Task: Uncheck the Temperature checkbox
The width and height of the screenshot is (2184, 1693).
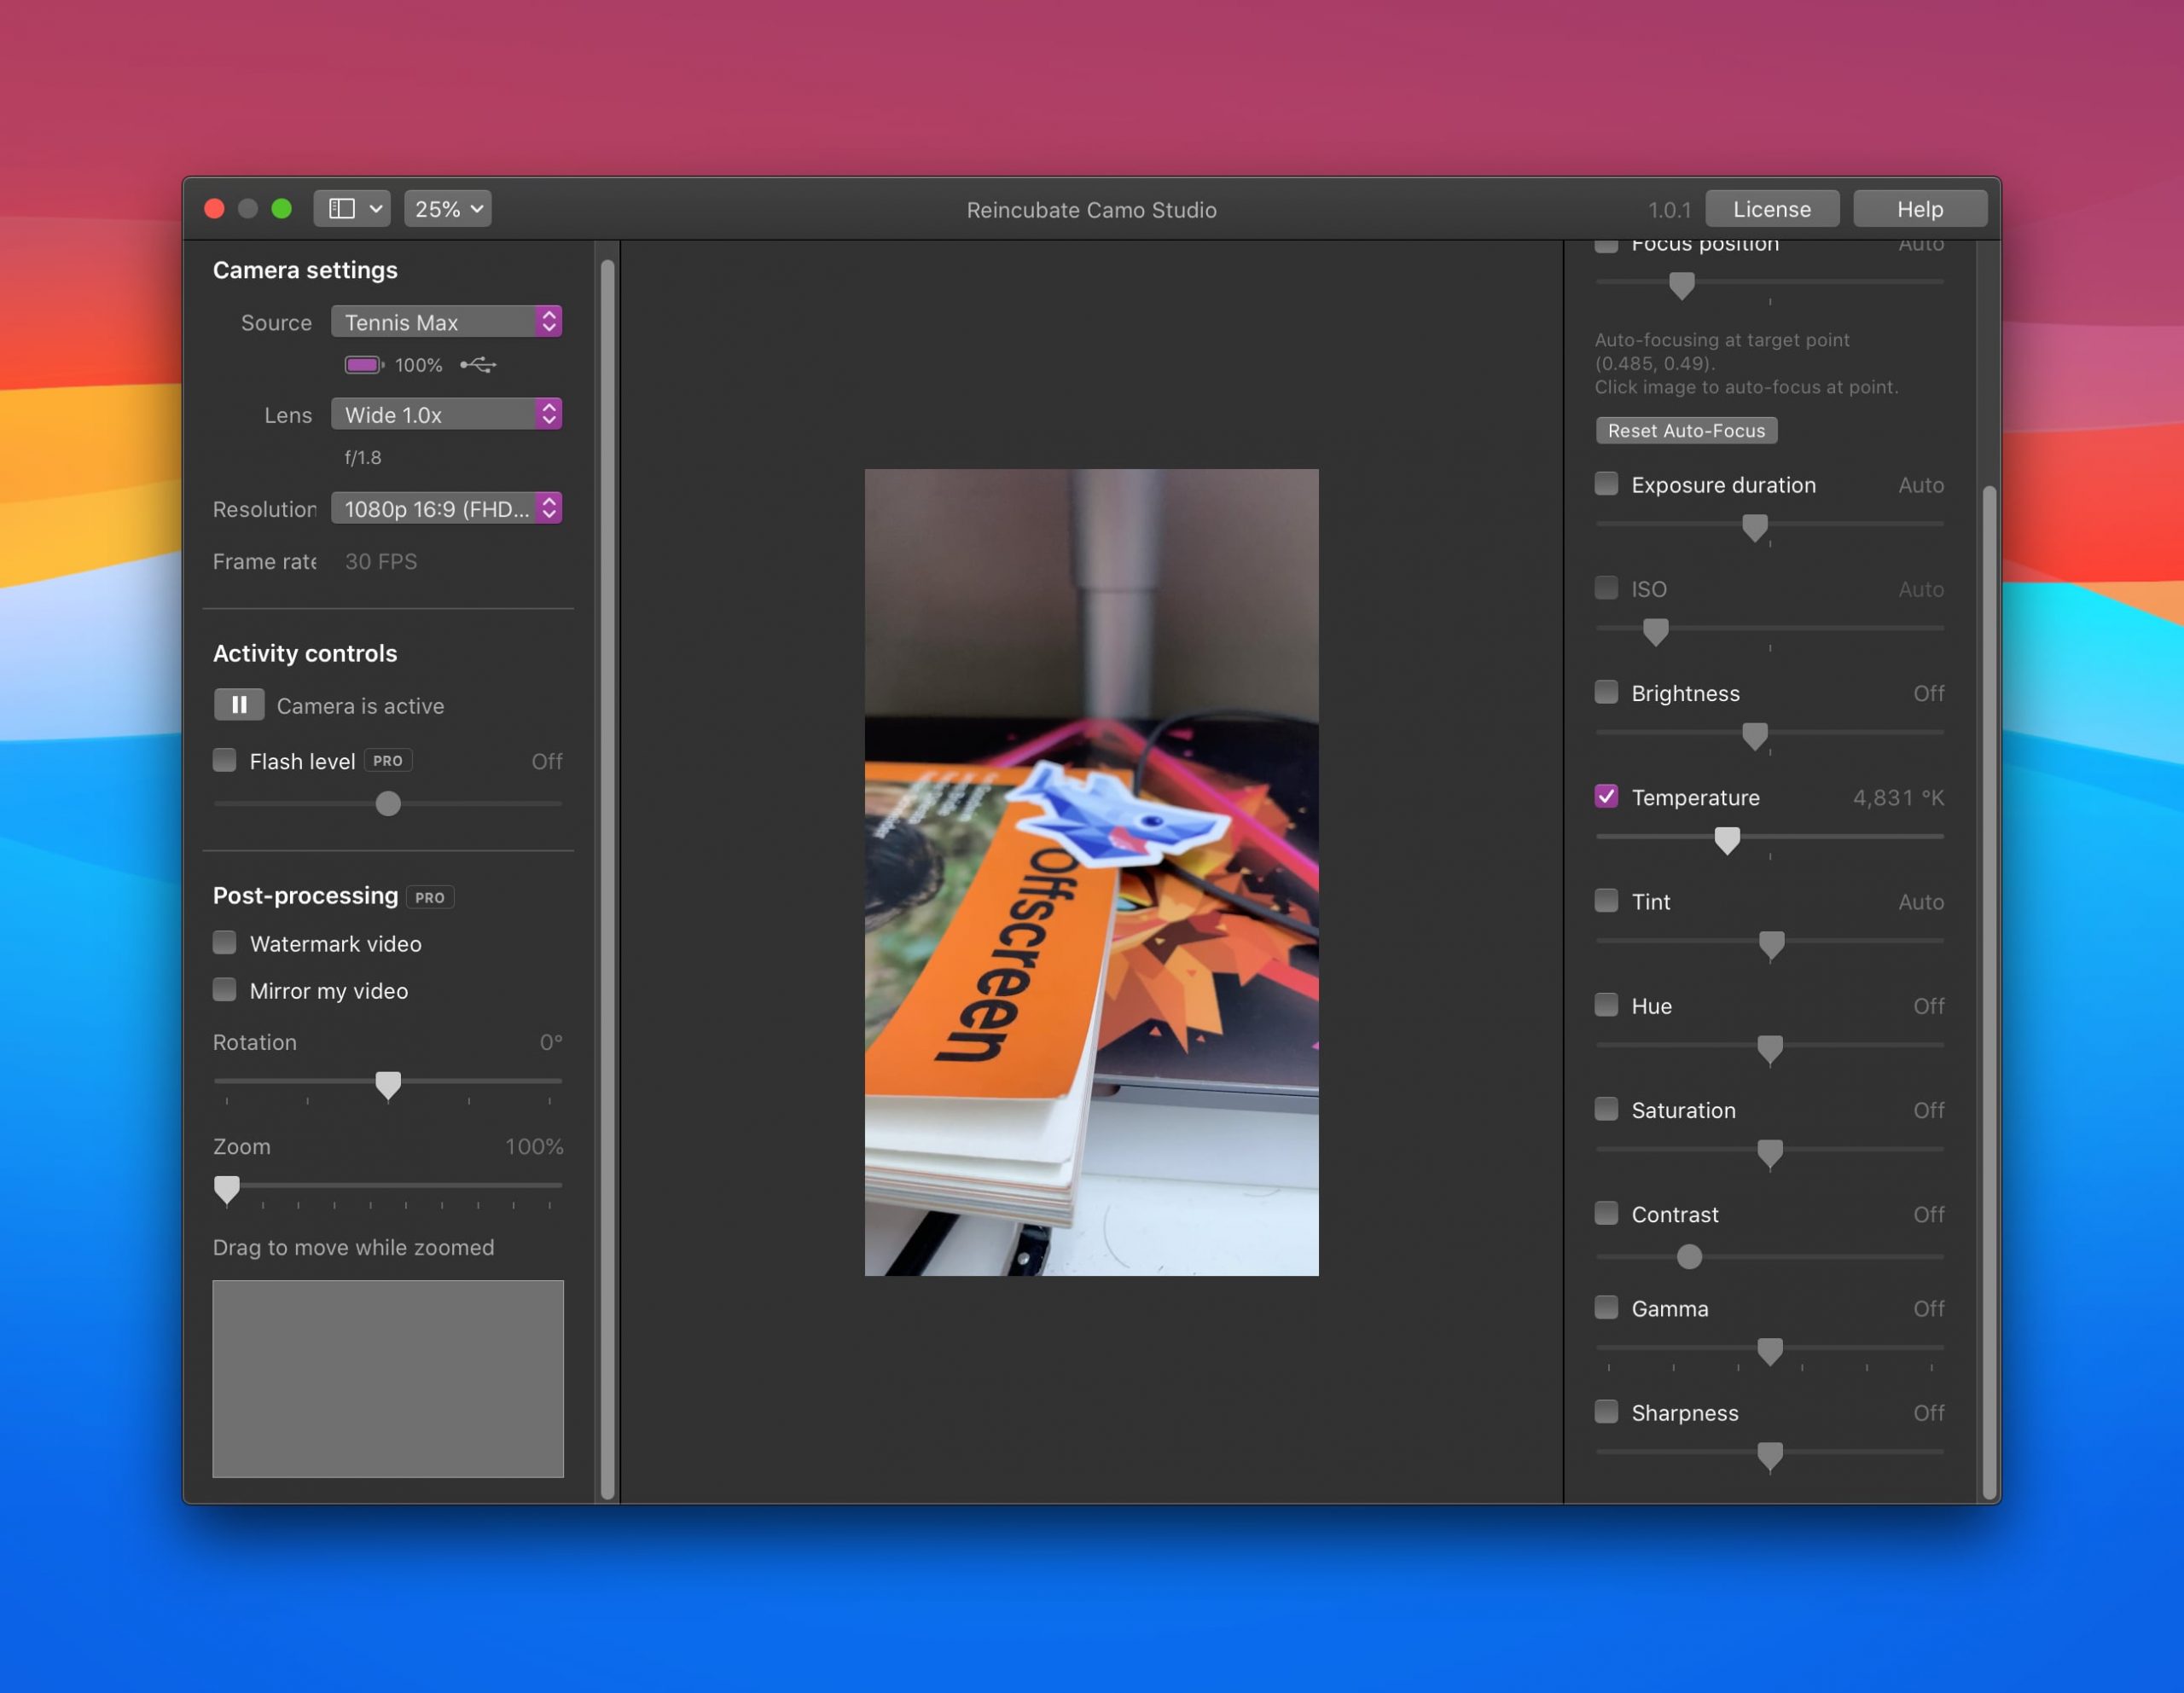Action: (x=1606, y=796)
